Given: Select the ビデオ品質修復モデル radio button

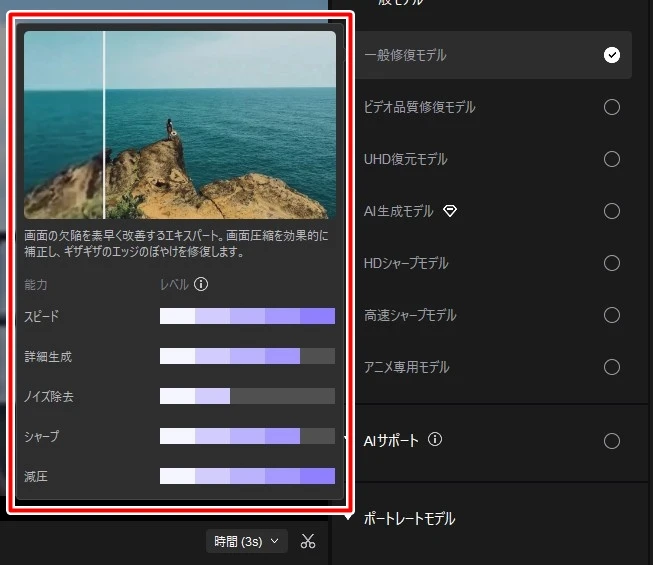Looking at the screenshot, I should [x=611, y=107].
